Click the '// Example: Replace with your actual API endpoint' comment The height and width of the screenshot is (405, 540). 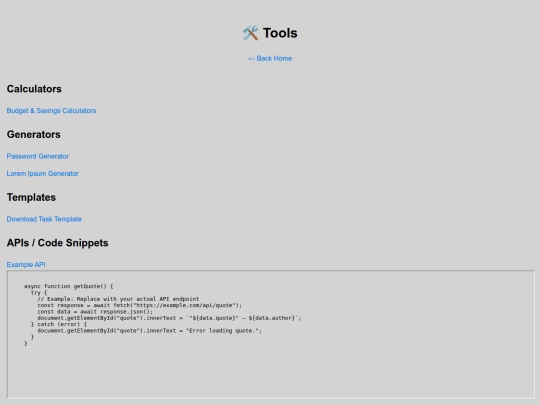[x=118, y=299]
